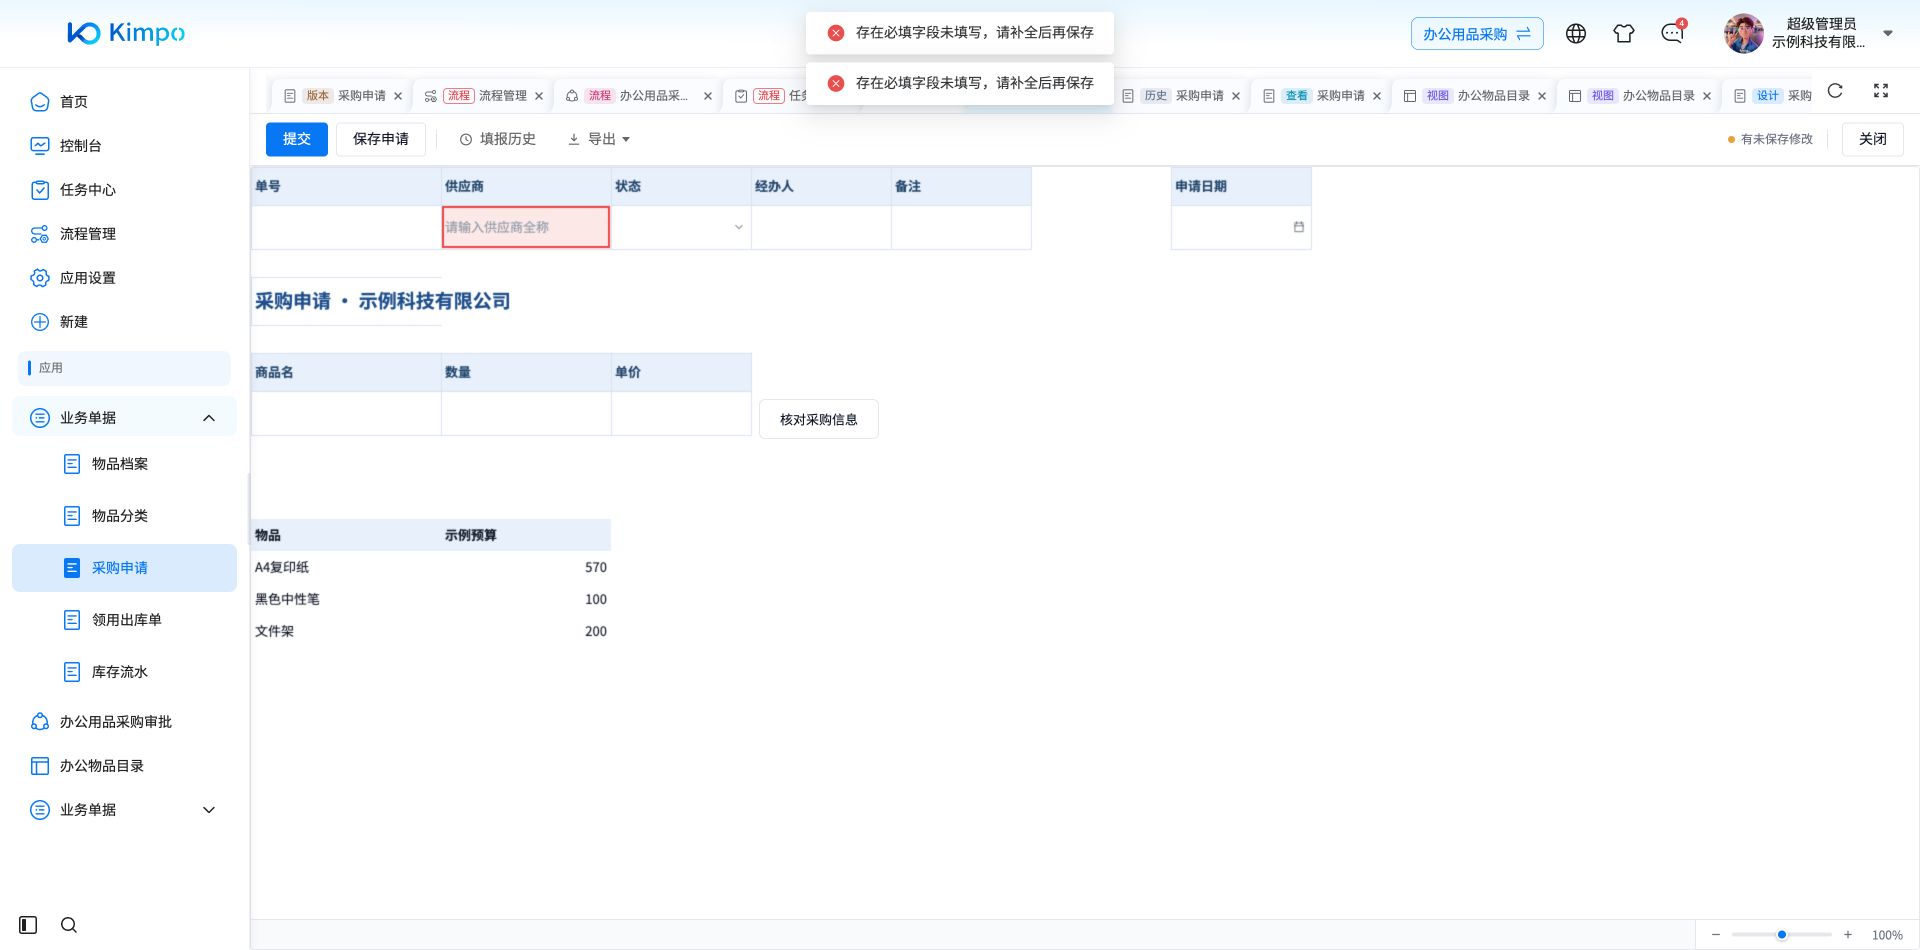Image resolution: width=1920 pixels, height=950 pixels.
Task: Click the 供应商 input field
Action: (x=526, y=227)
